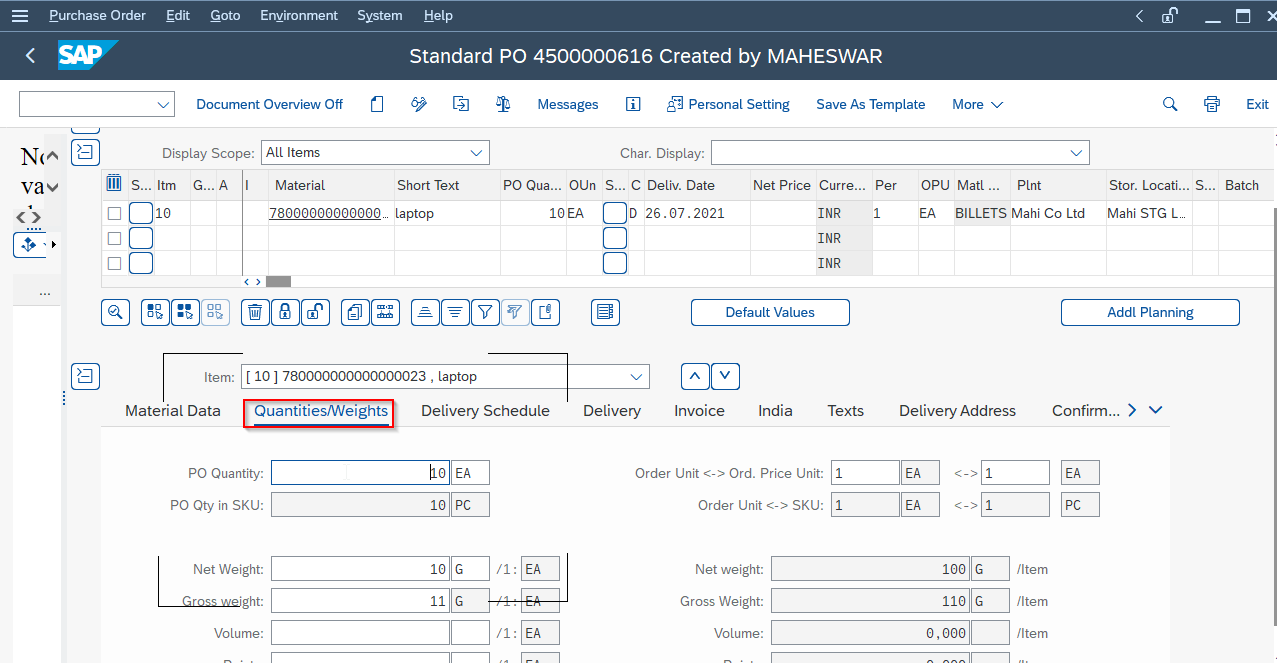Image resolution: width=1277 pixels, height=663 pixels.
Task: Open the hamburger main menu
Action: point(20,16)
